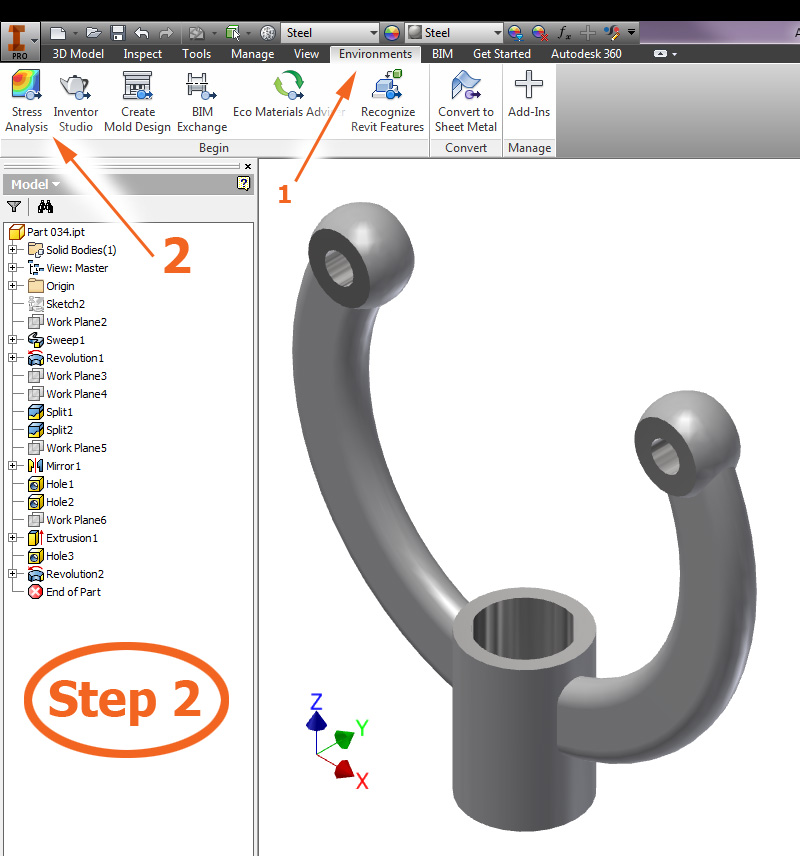Viewport: 800px width, 856px height.
Task: Switch to the Inspect tab
Action: [x=143, y=54]
